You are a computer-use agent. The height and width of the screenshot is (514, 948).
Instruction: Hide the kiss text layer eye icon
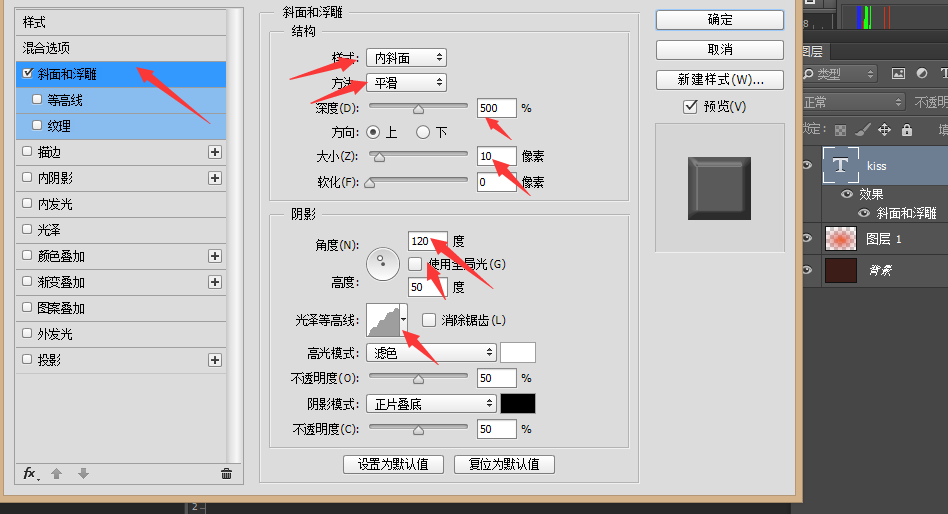(x=808, y=166)
